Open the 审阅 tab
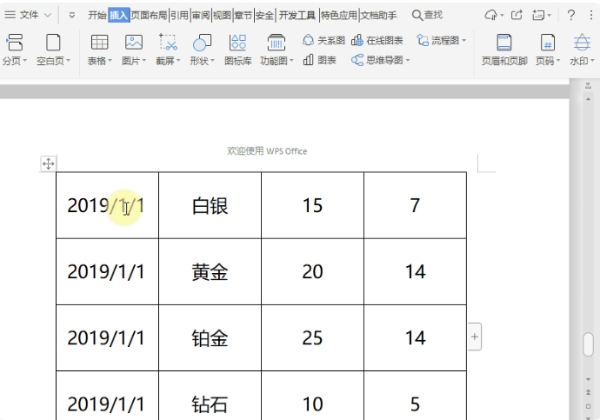Screen dimensions: 600x420 (x=201, y=15)
